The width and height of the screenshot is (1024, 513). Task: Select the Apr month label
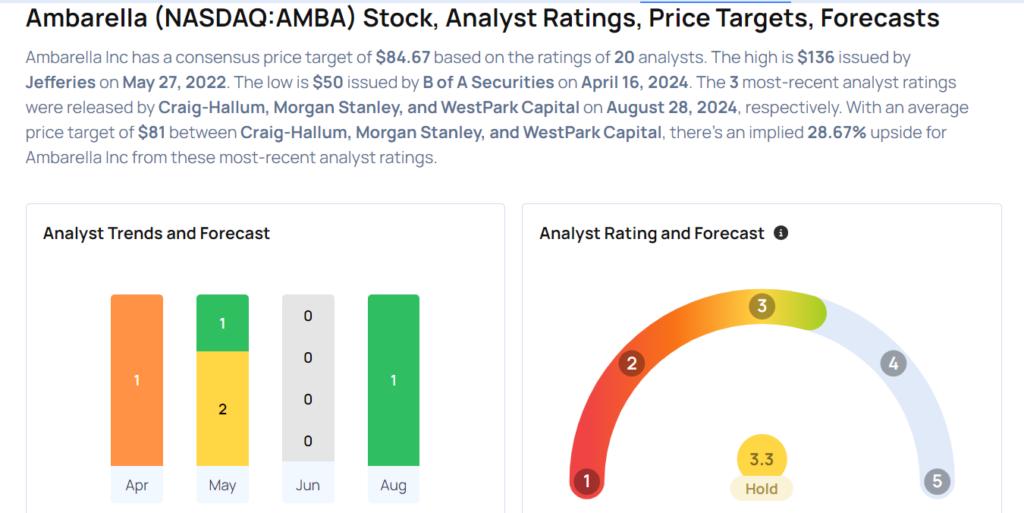pyautogui.click(x=136, y=485)
